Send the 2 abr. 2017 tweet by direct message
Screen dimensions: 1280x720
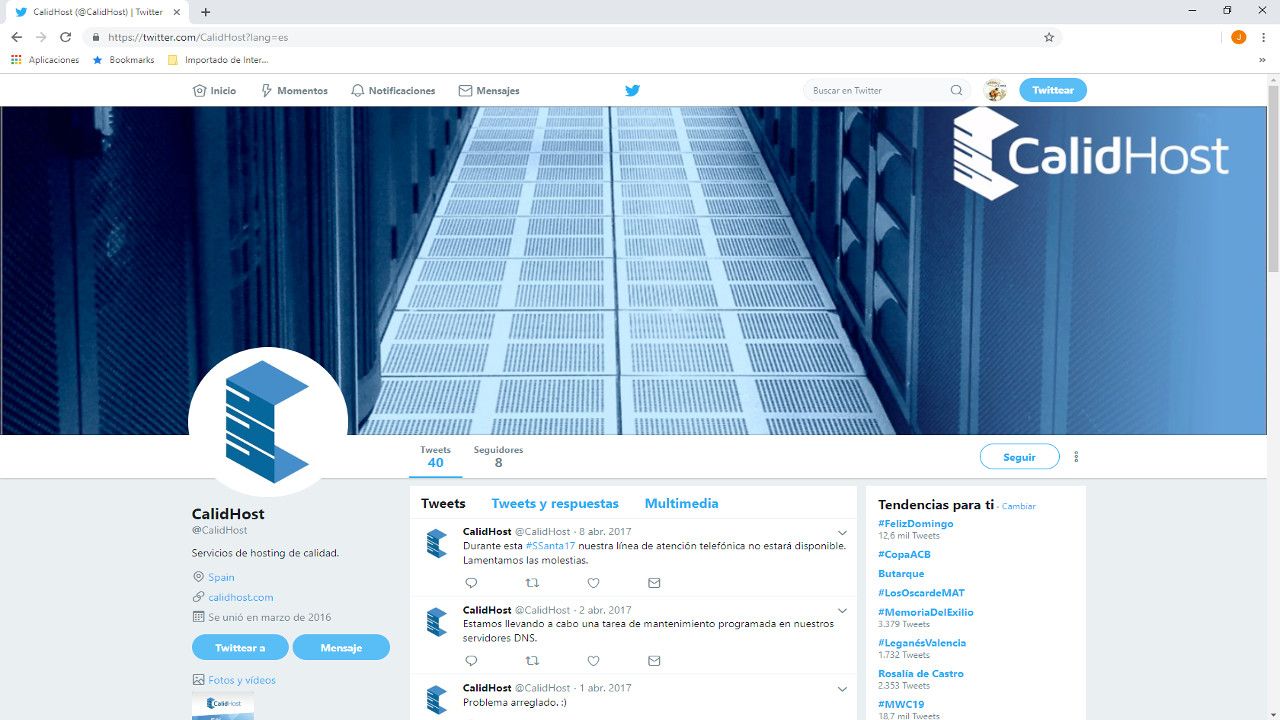click(654, 661)
